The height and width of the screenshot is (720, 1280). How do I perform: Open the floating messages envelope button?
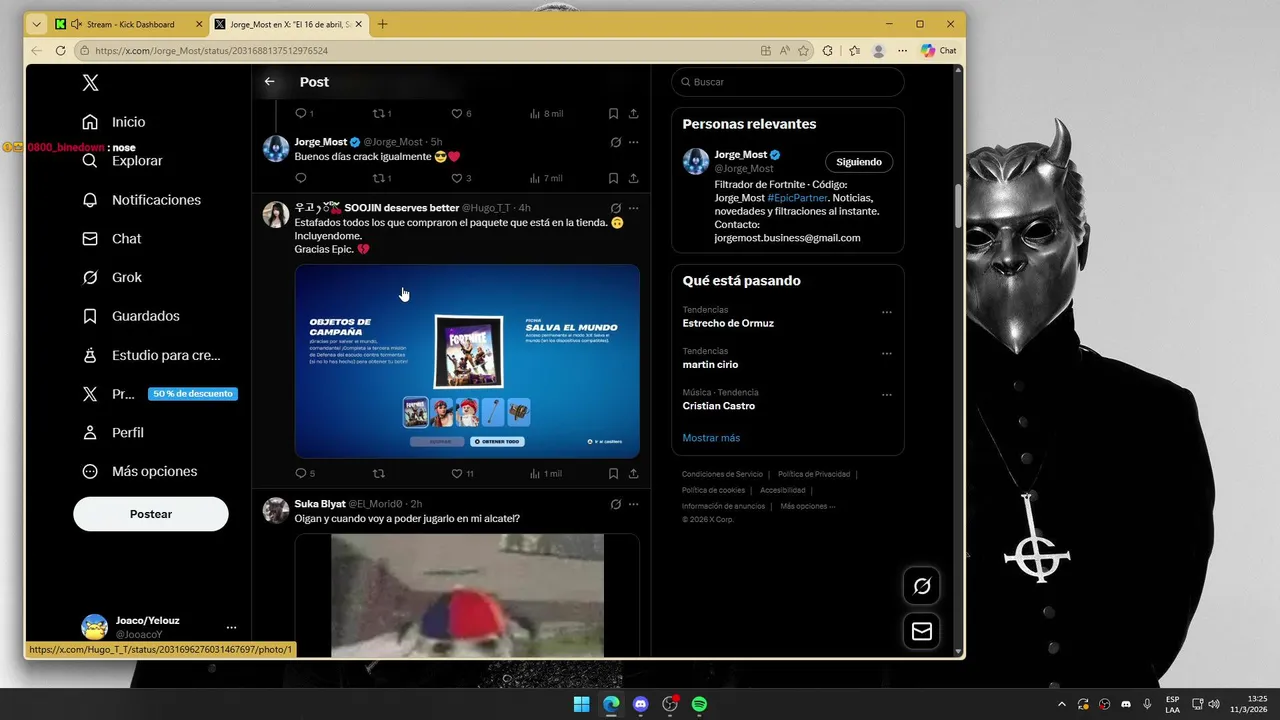922,631
